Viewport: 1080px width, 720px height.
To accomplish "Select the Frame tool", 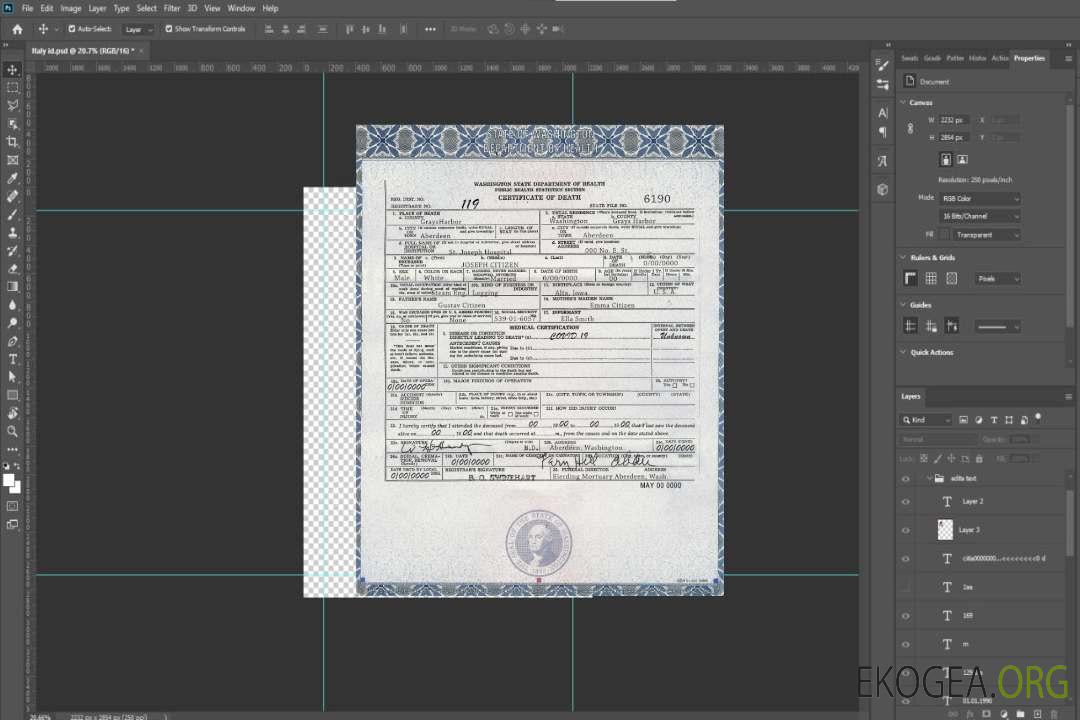I will coord(12,160).
